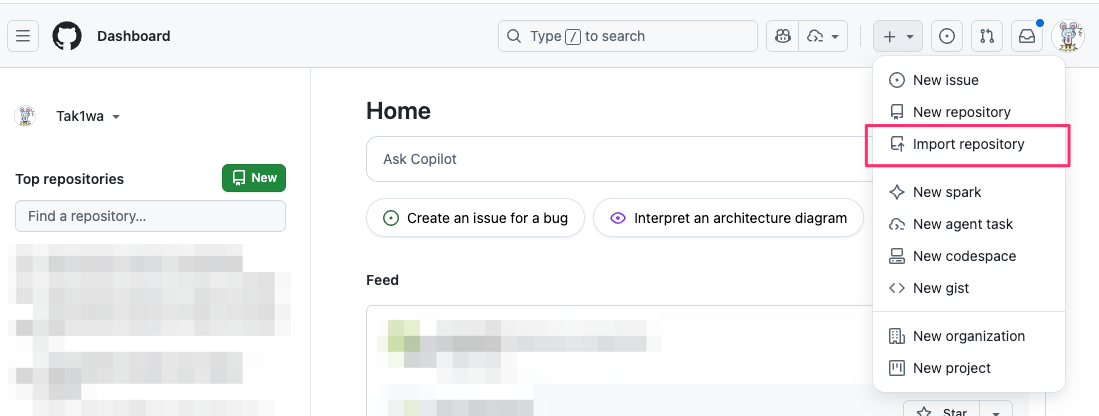Image resolution: width=1099 pixels, height=416 pixels.
Task: Open the Issues icon in header
Action: [x=947, y=36]
